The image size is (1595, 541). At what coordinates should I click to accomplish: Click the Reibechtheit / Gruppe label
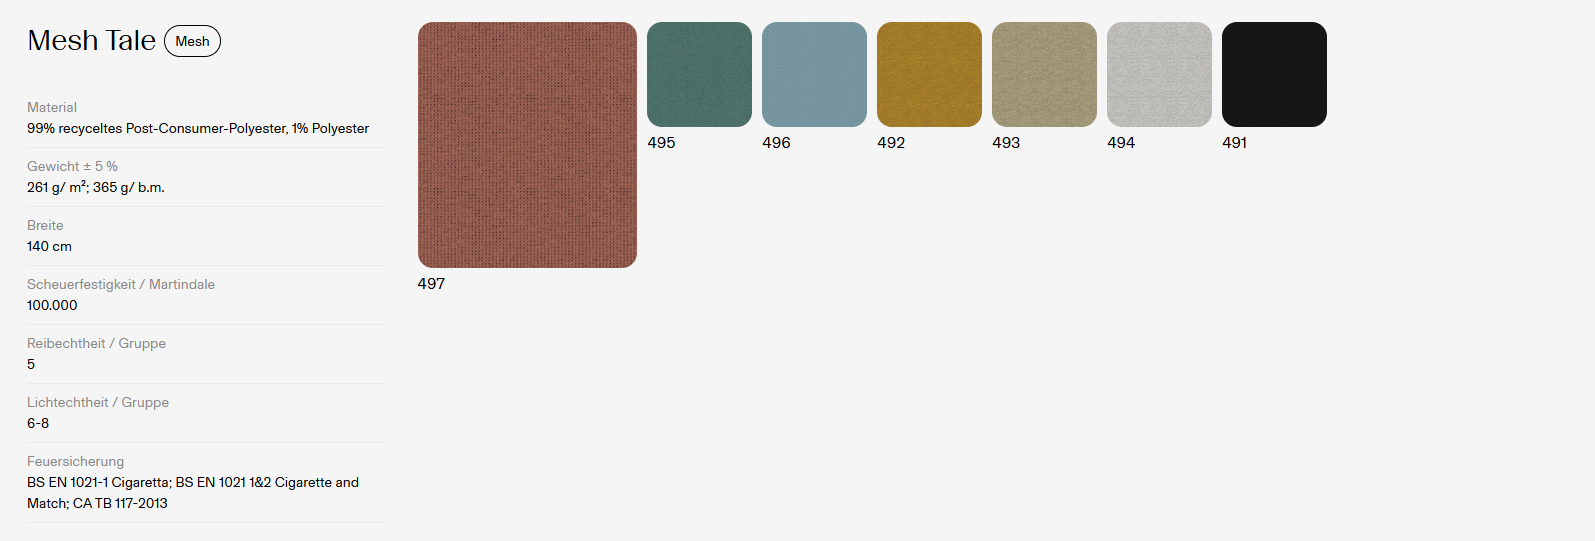point(96,343)
